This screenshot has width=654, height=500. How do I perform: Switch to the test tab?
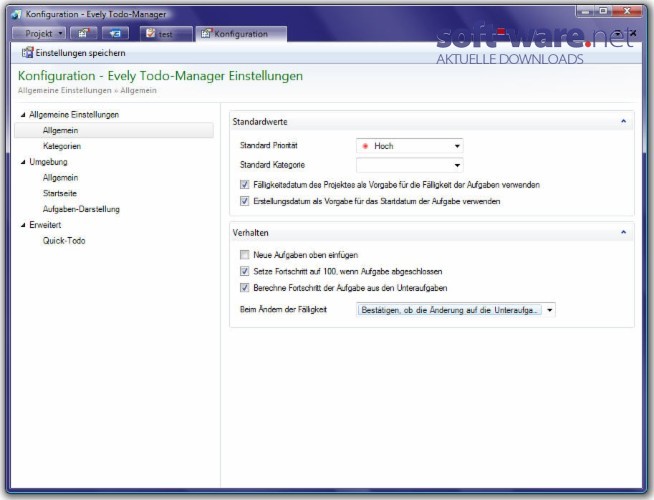click(x=166, y=34)
